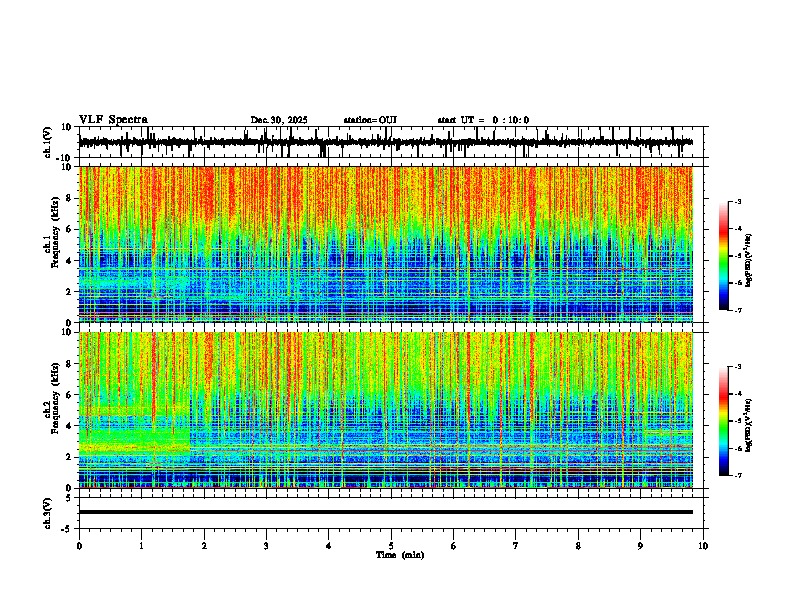Click the ch.2 "Frequency (kHz)" axis label
792x612 pixels.
[x=55, y=398]
